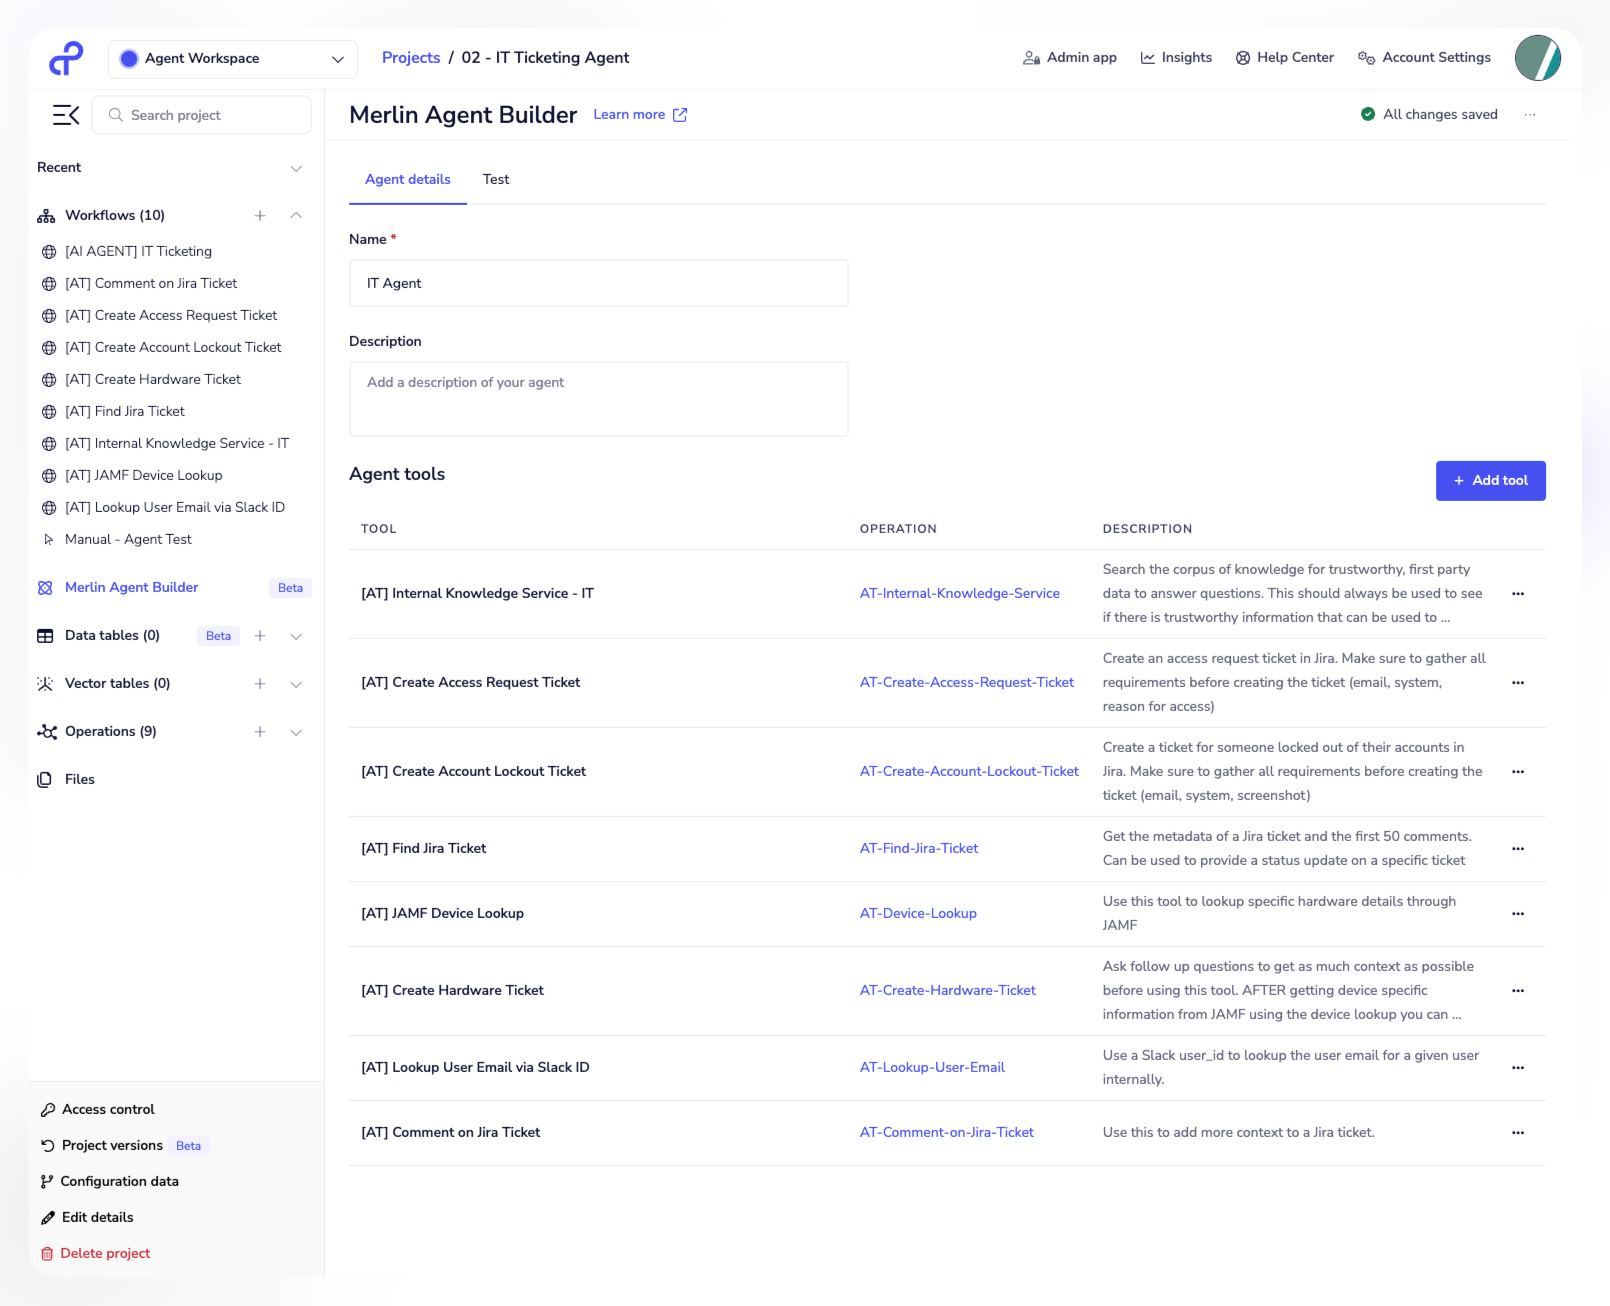Viewport: 1610px width, 1306px height.
Task: Open the AT-Find-Jira-Ticket operation link
Action: click(x=918, y=848)
